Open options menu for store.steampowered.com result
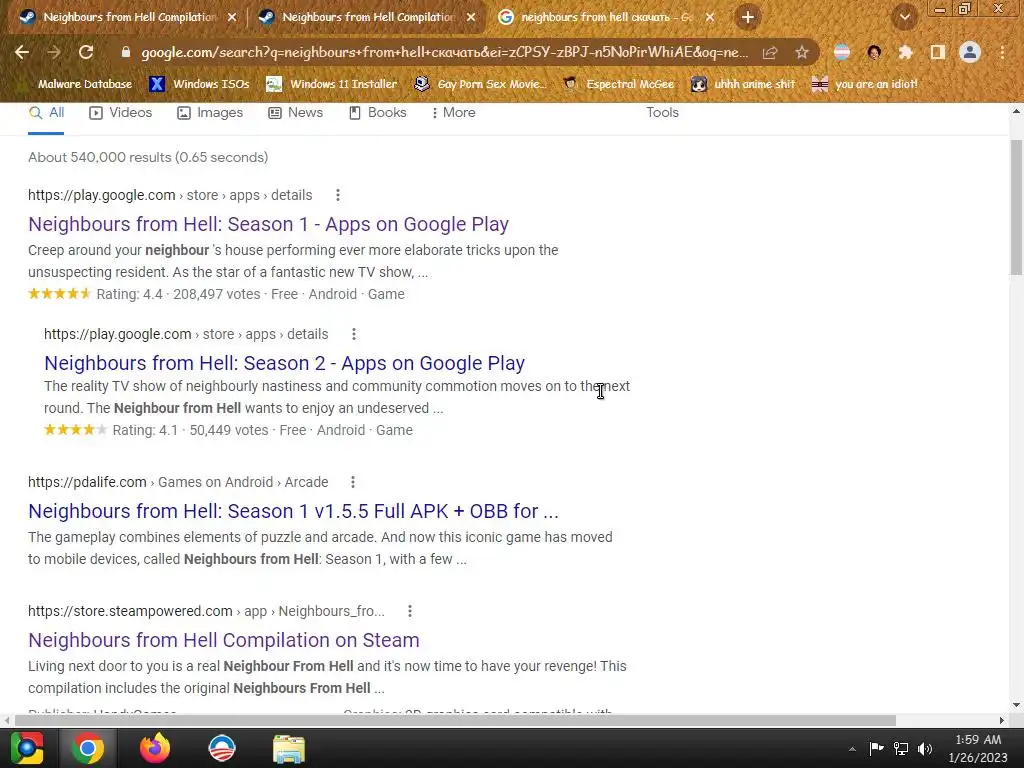Screen dimensions: 1024x768 (x=409, y=611)
